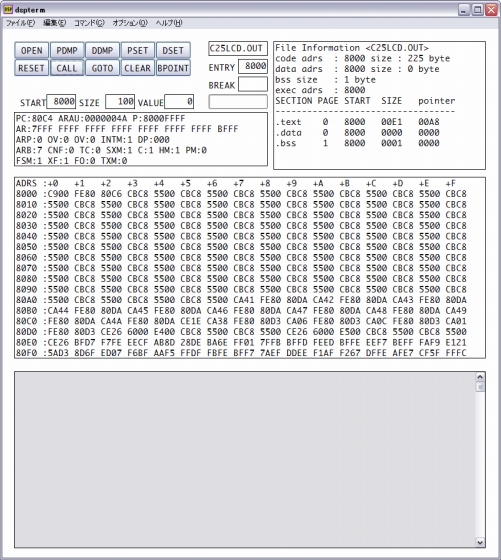The height and width of the screenshot is (560, 501).
Task: Focus the ENTRY address field
Action: [x=253, y=66]
